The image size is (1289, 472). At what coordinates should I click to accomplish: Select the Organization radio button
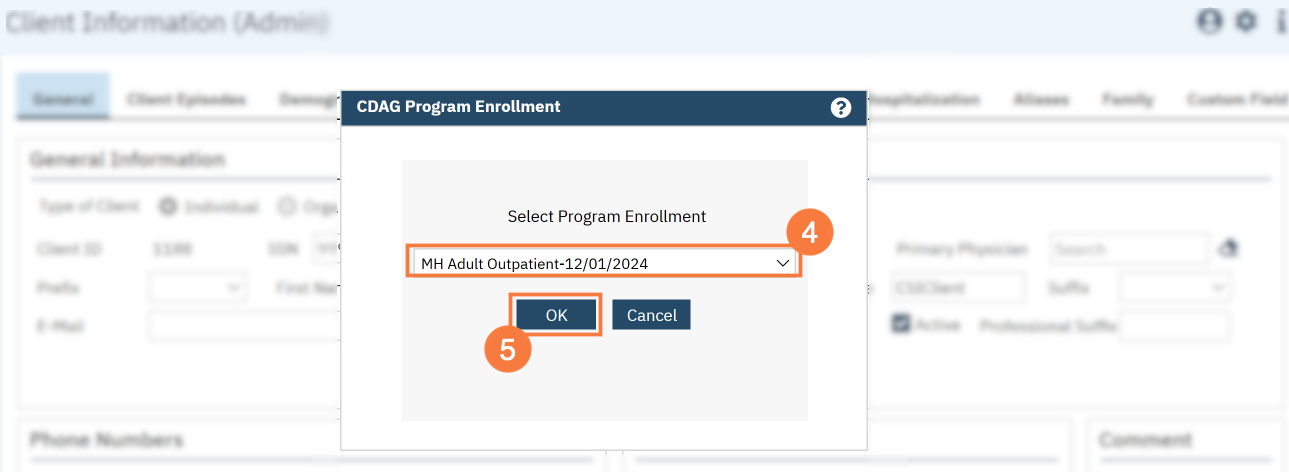[x=287, y=207]
